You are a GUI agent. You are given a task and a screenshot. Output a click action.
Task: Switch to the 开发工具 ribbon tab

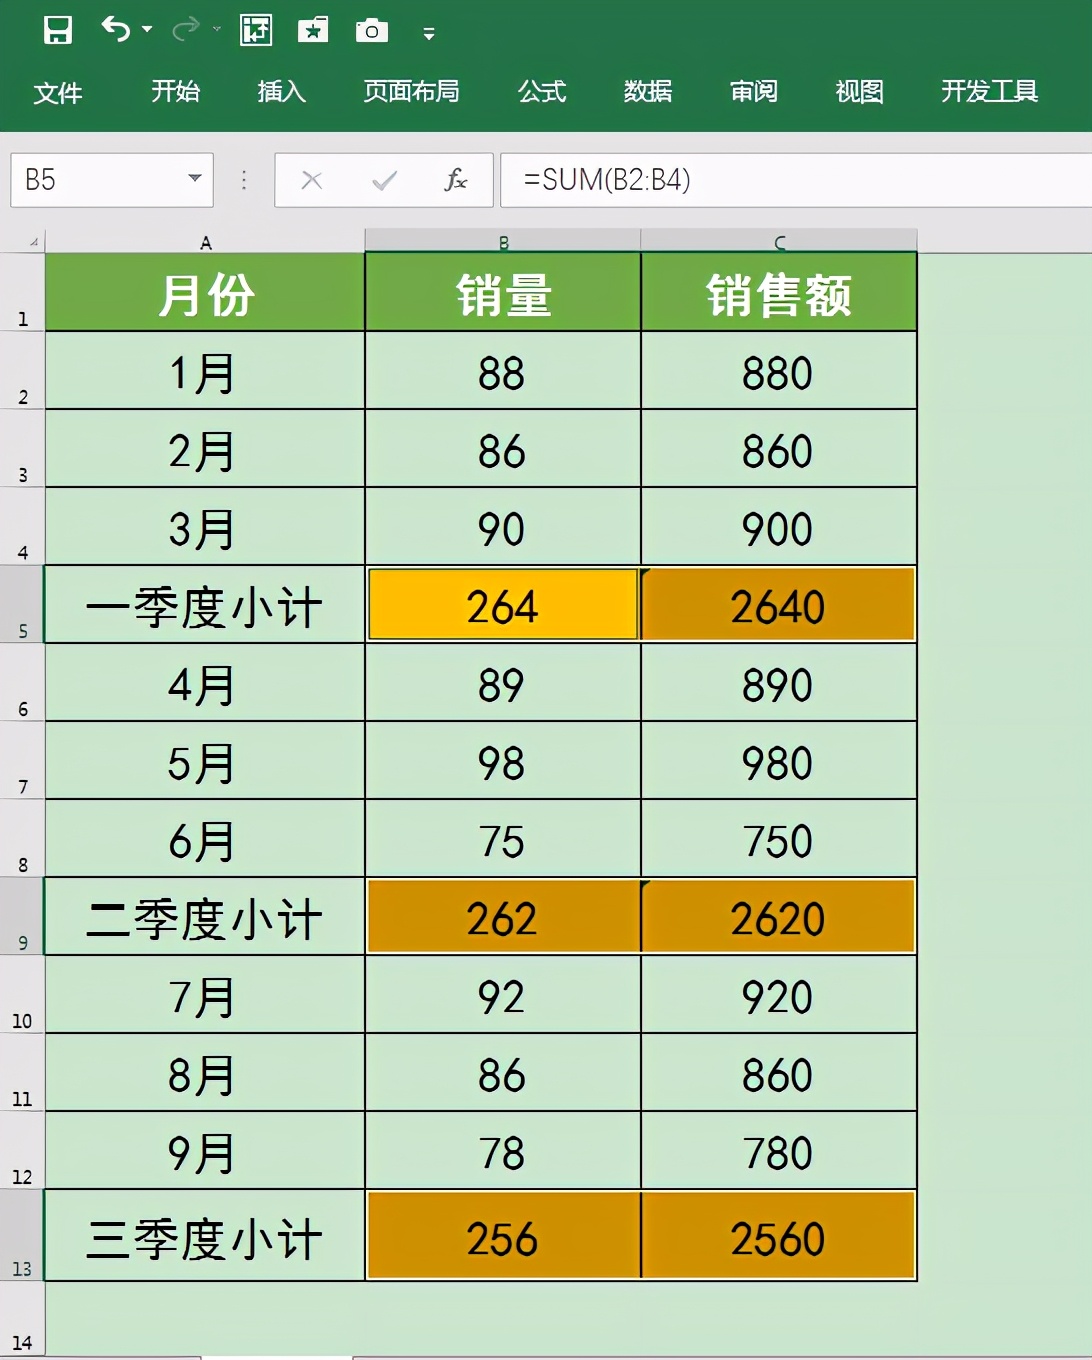click(990, 91)
